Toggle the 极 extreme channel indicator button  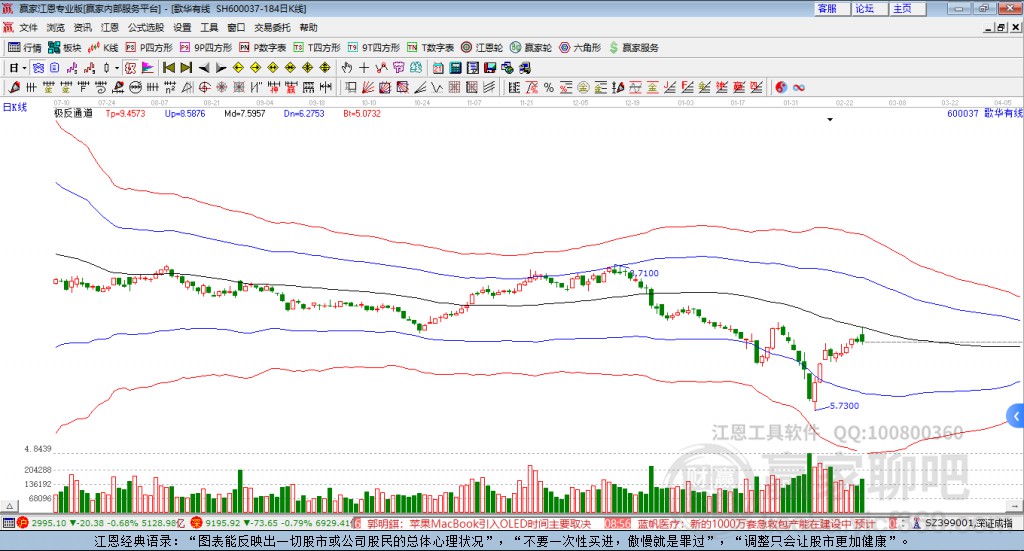point(131,68)
